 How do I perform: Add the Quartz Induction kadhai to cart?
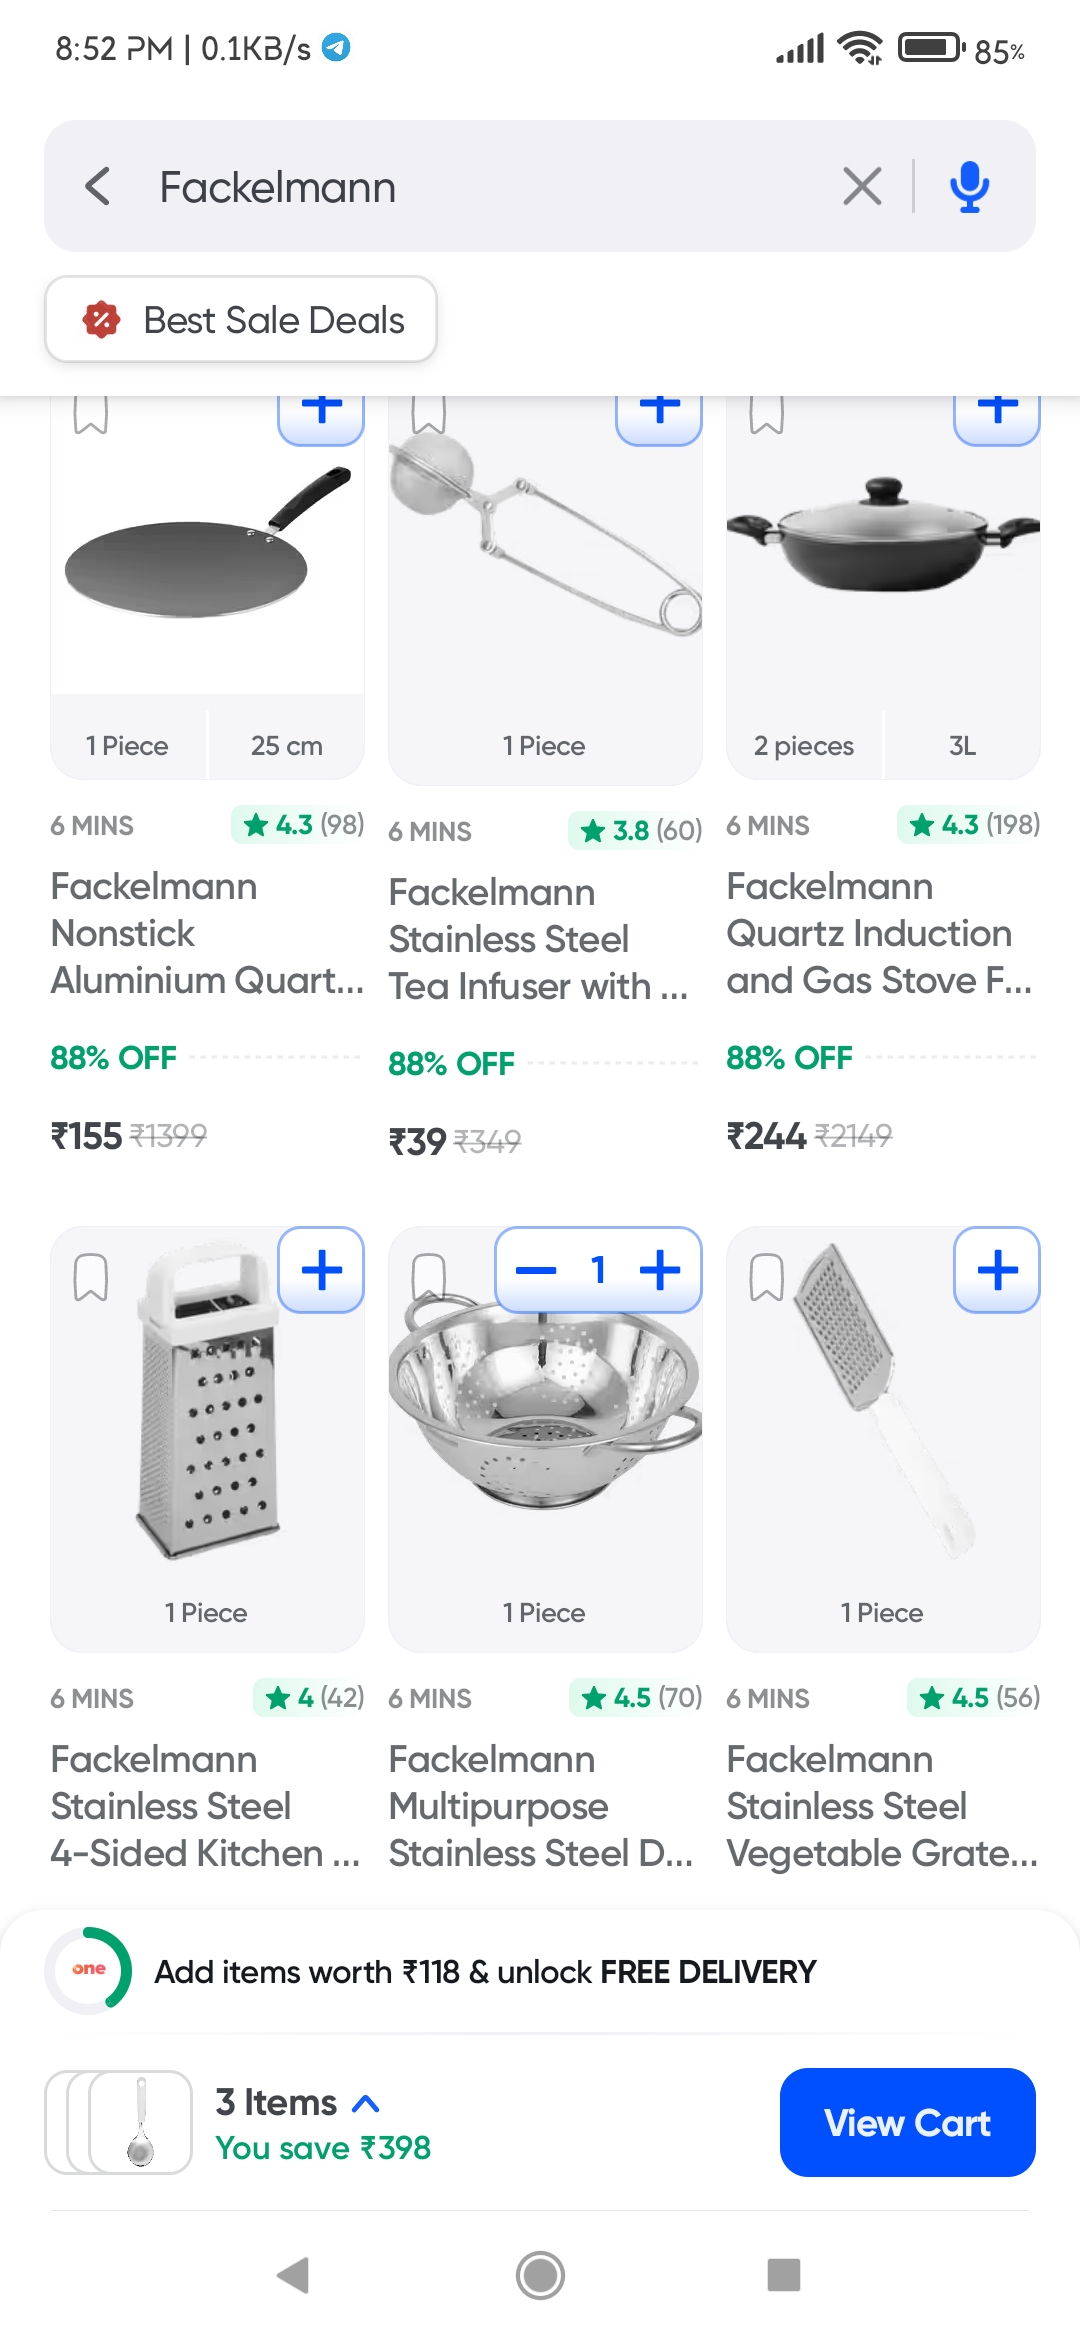tap(996, 408)
